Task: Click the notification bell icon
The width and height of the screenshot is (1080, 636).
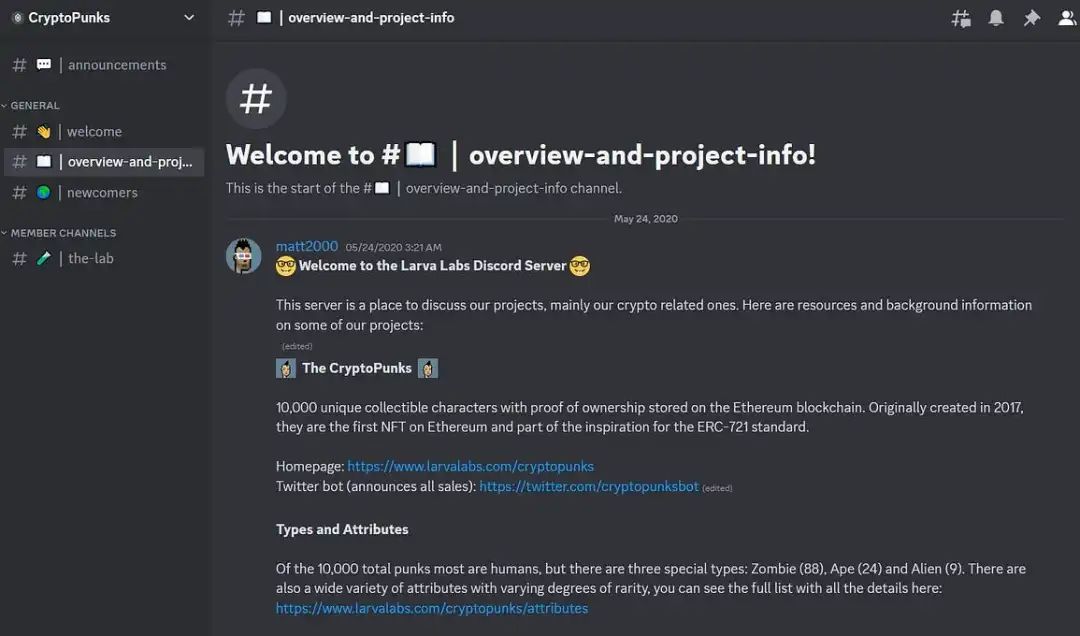Action: tap(996, 18)
